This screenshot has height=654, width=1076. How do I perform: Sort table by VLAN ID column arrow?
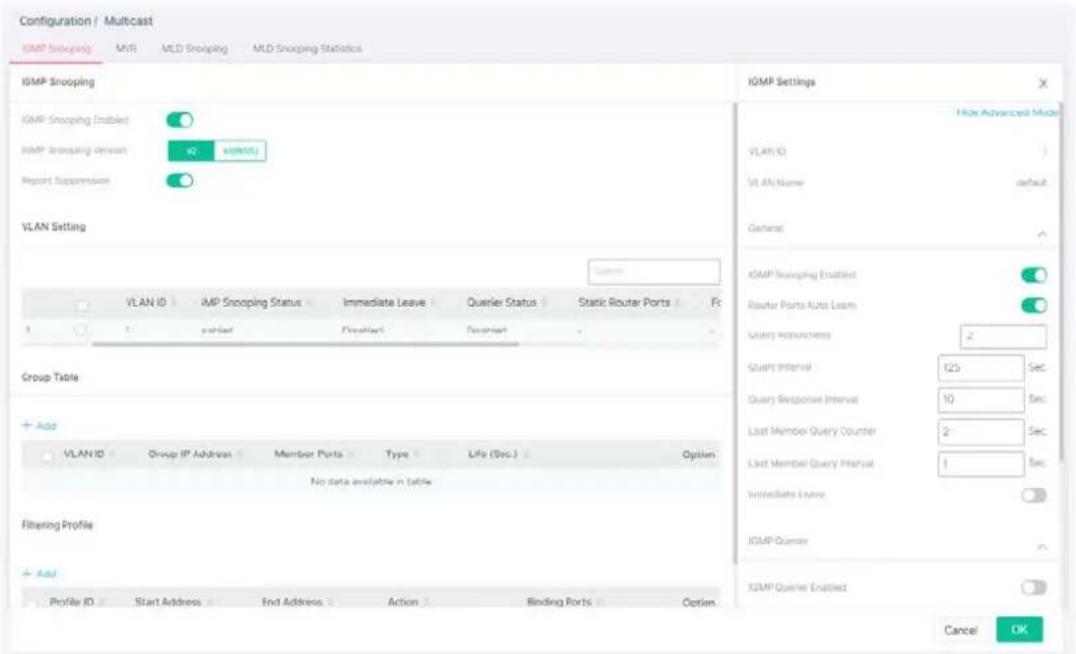tap(174, 303)
